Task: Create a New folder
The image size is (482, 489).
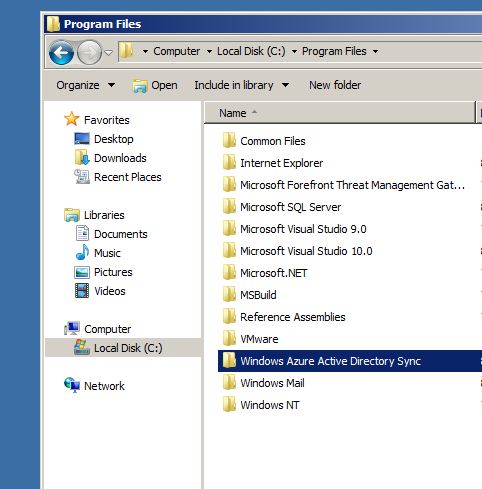Action: [x=335, y=85]
